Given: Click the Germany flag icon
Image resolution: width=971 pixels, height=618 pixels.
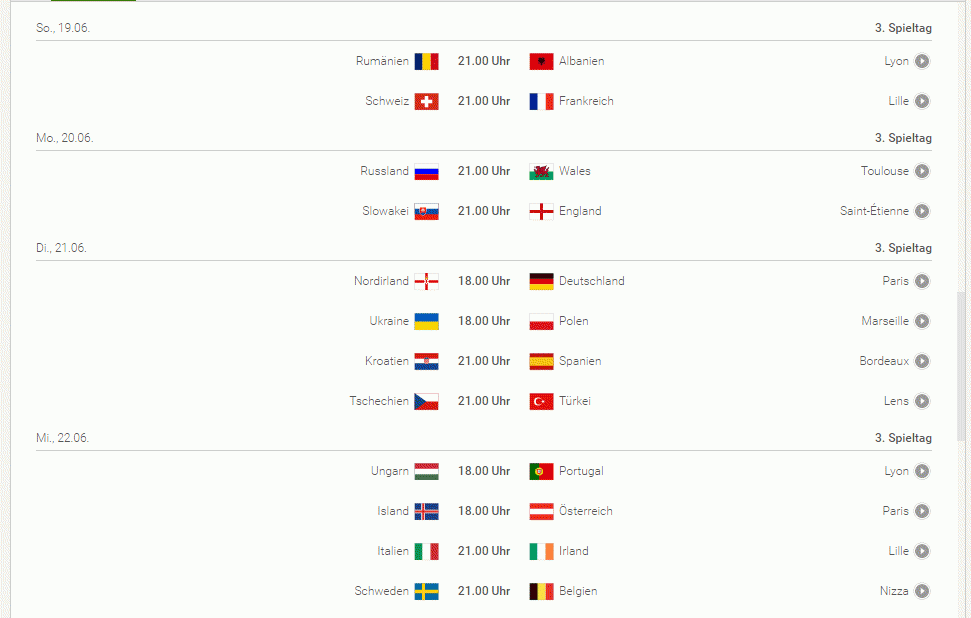Looking at the screenshot, I should click(541, 281).
